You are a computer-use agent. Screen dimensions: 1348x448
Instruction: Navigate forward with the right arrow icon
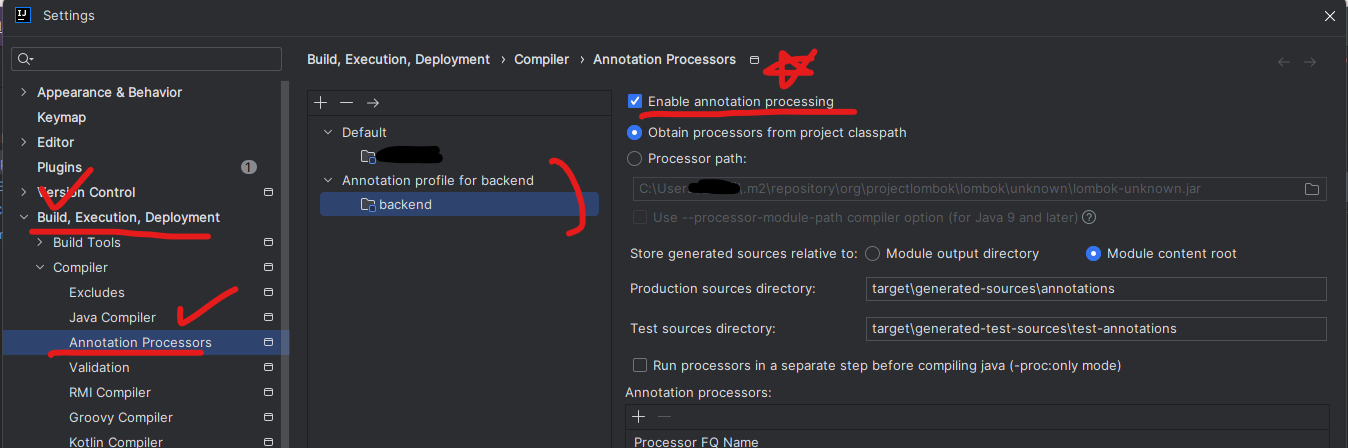[1310, 62]
